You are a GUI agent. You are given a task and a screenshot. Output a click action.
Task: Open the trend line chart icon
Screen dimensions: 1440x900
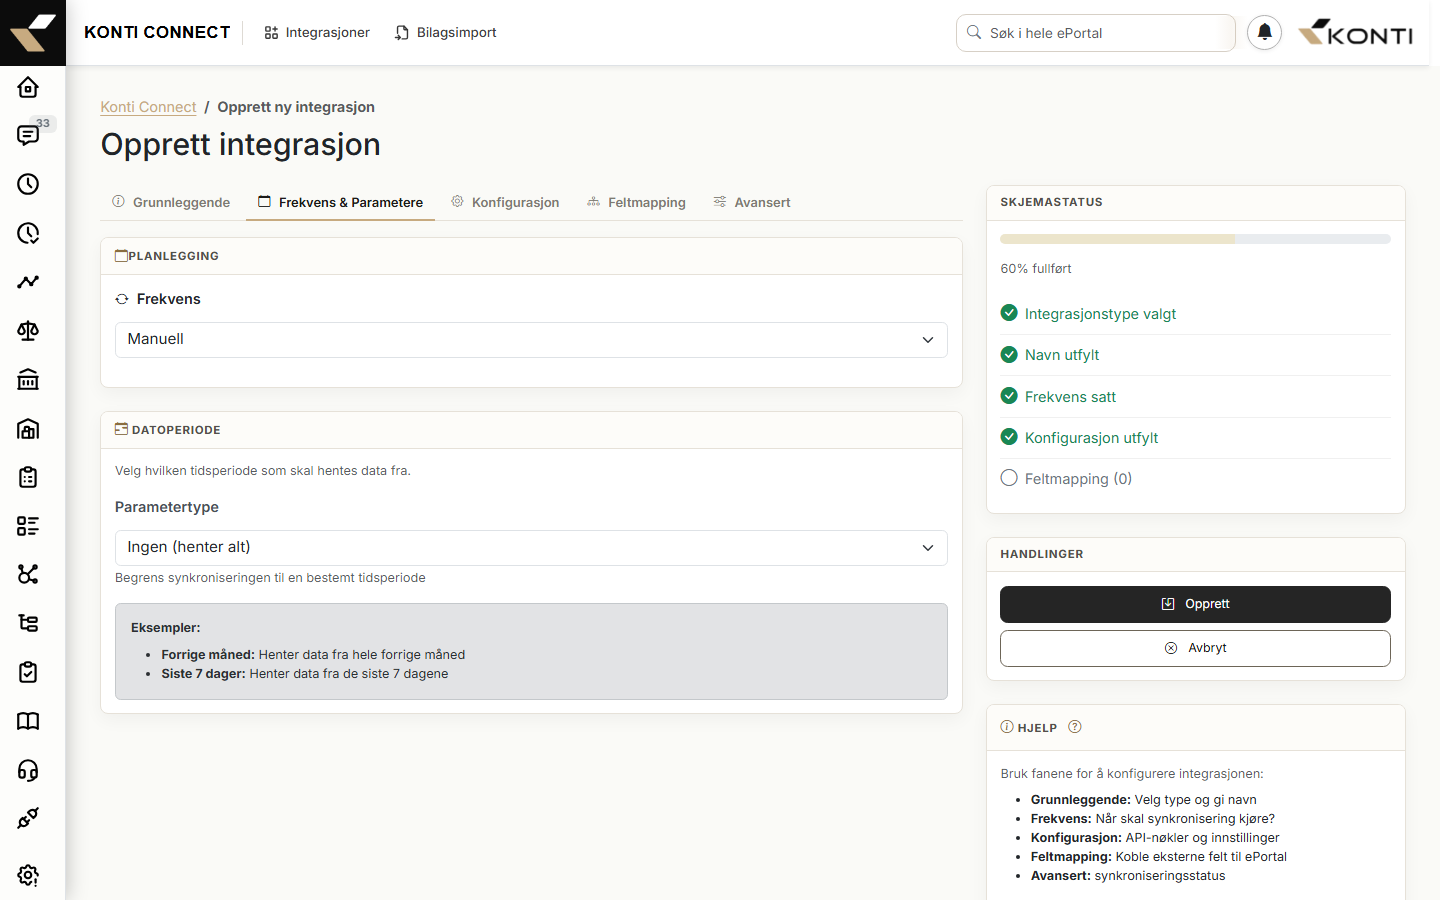point(28,282)
